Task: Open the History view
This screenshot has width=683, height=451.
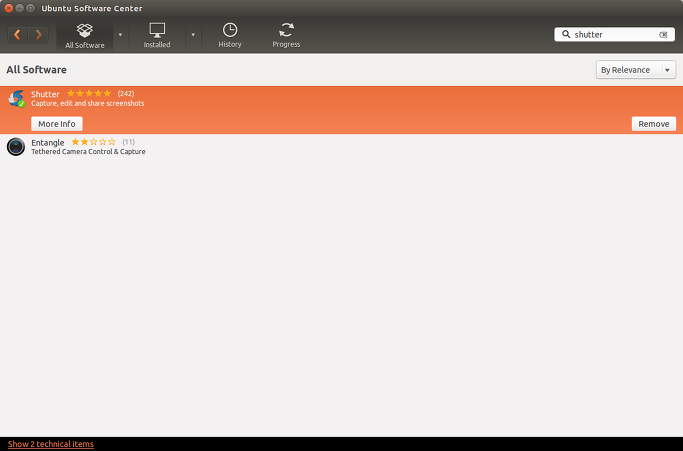Action: [x=230, y=35]
